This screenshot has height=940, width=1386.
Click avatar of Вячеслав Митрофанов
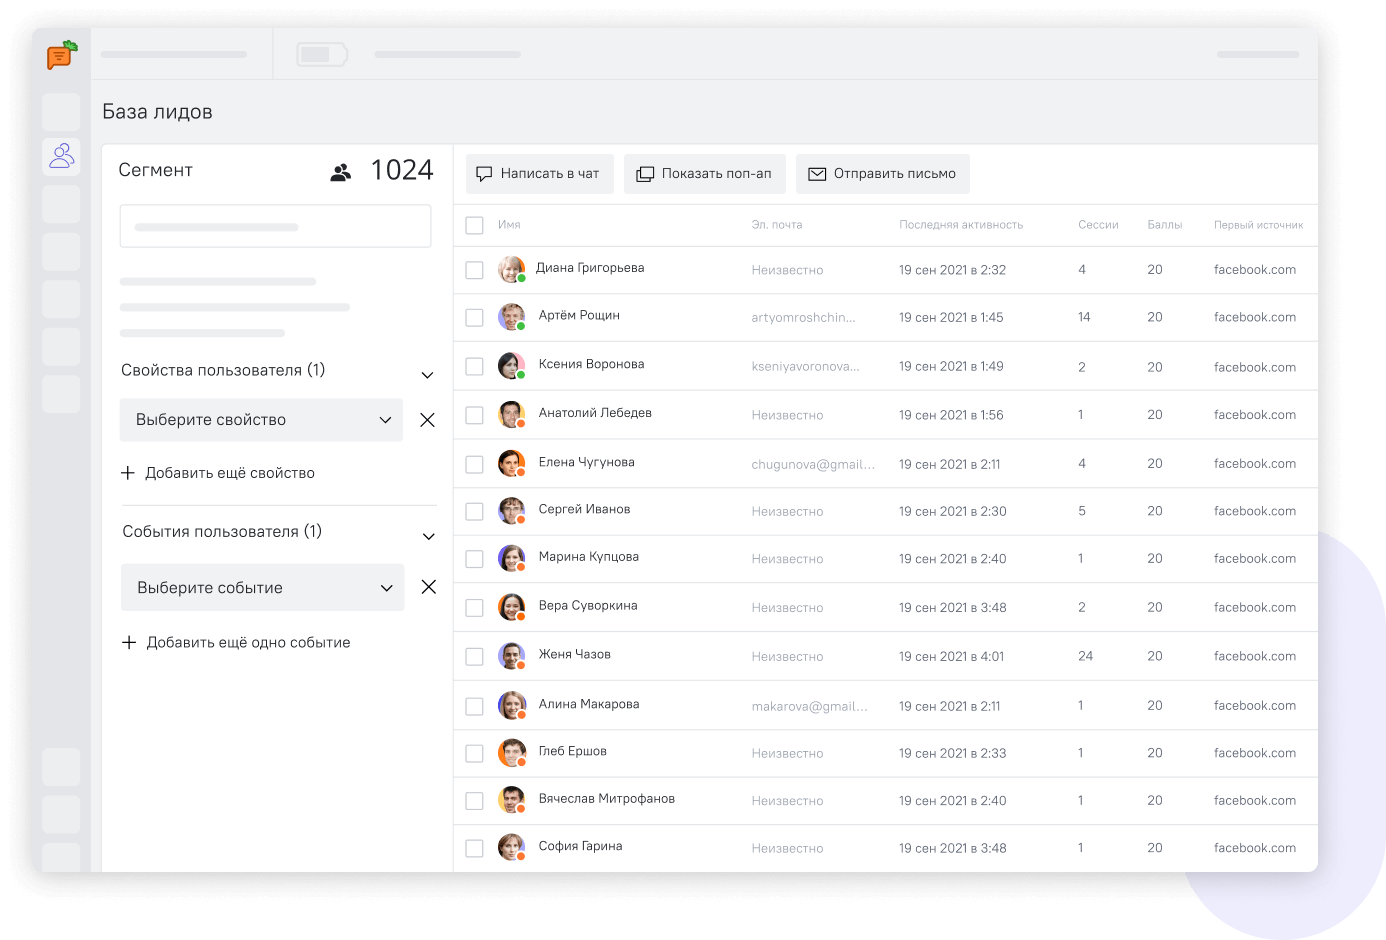(x=512, y=800)
